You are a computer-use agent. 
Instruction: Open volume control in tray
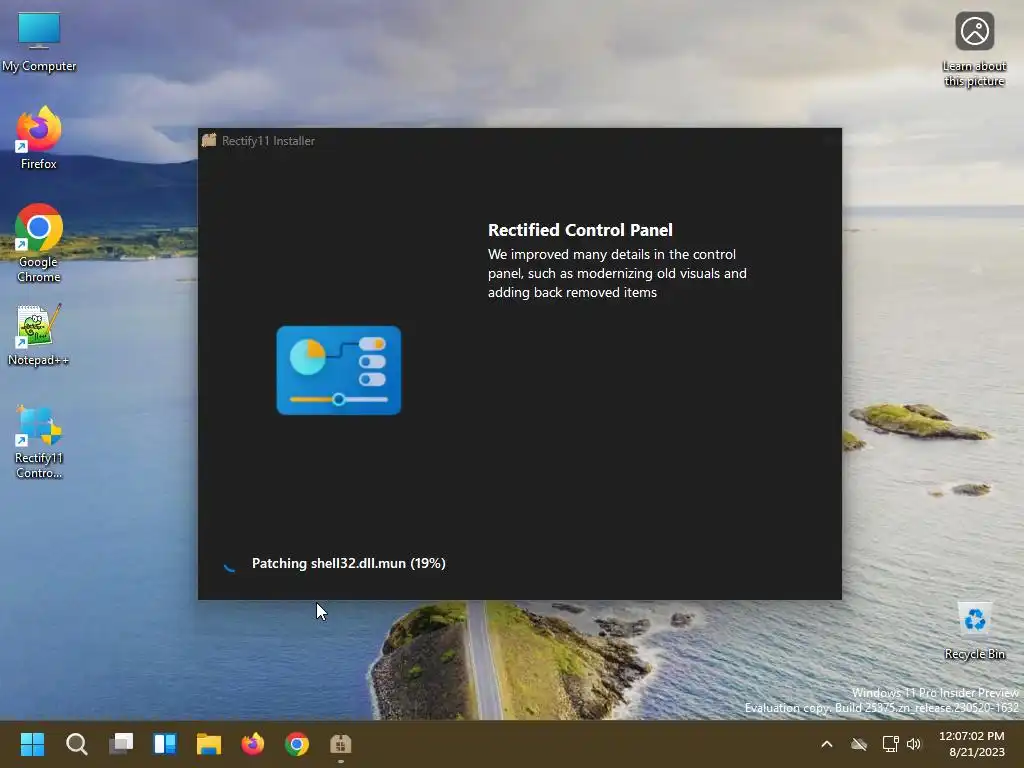pyautogui.click(x=914, y=744)
